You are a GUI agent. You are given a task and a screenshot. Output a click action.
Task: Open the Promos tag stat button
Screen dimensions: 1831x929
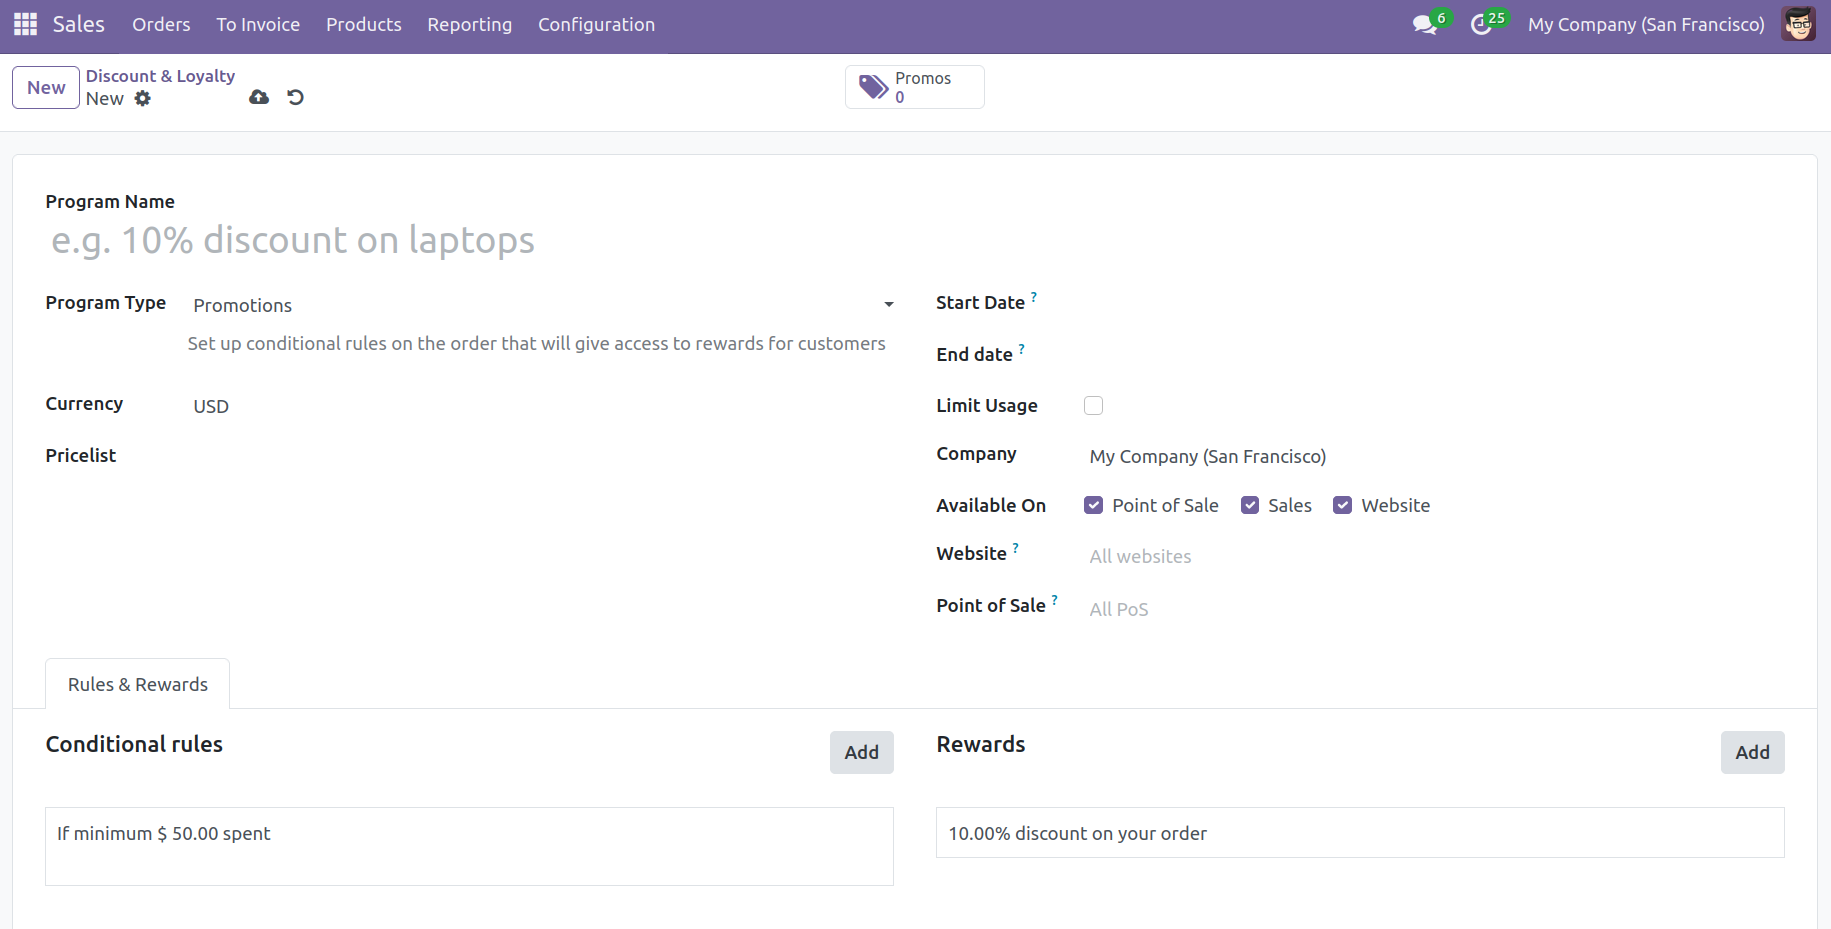(914, 87)
